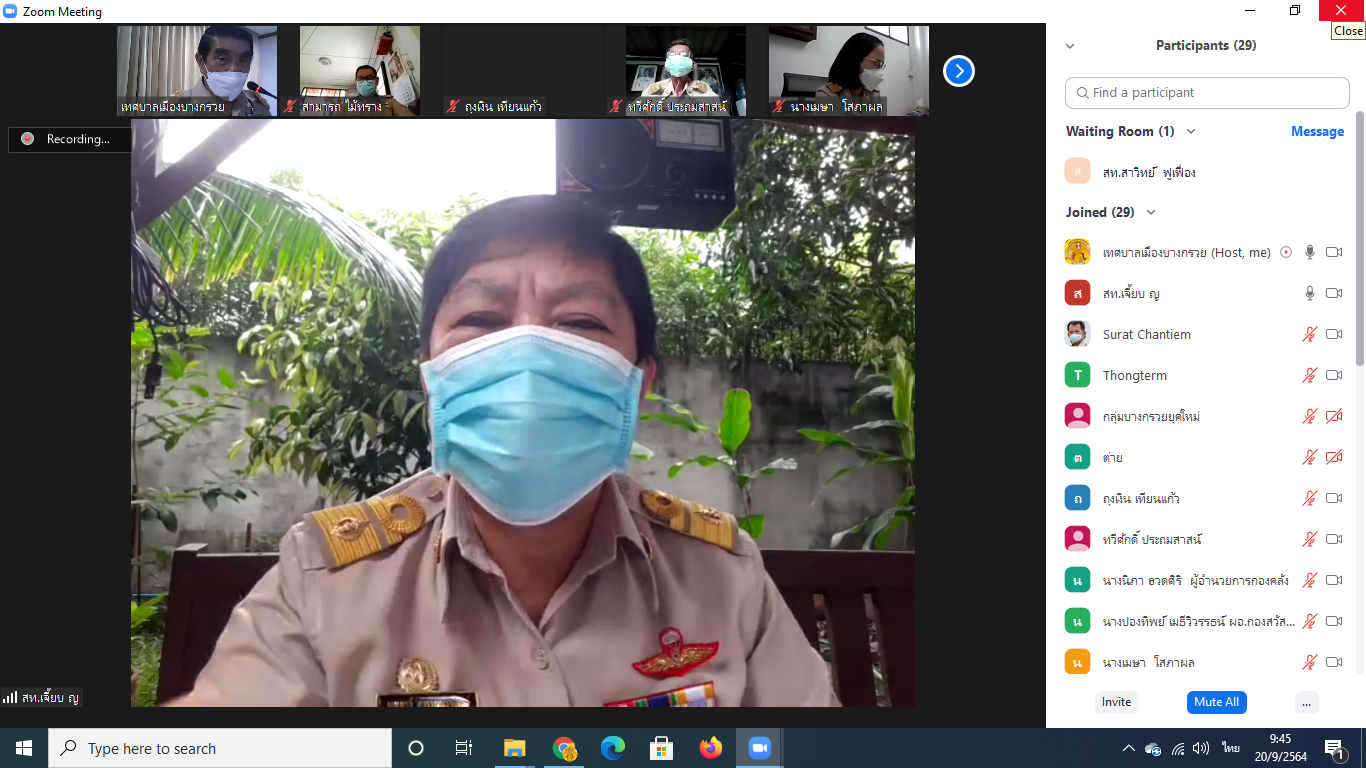Show hidden system tray icons
Screen dimensions: 1366x768
pos(1129,748)
